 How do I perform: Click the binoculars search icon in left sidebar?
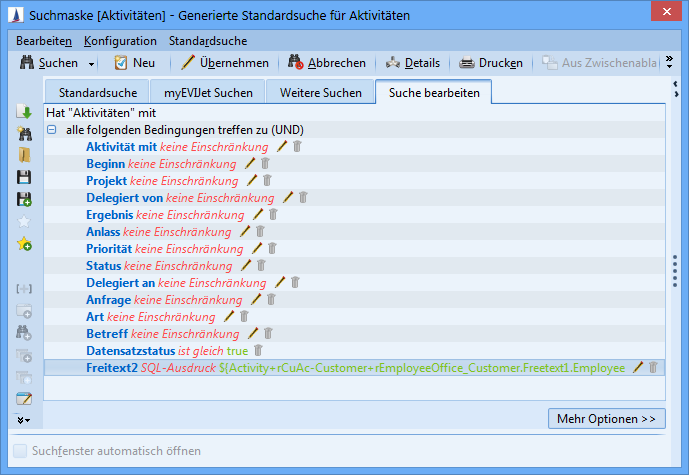[x=25, y=134]
